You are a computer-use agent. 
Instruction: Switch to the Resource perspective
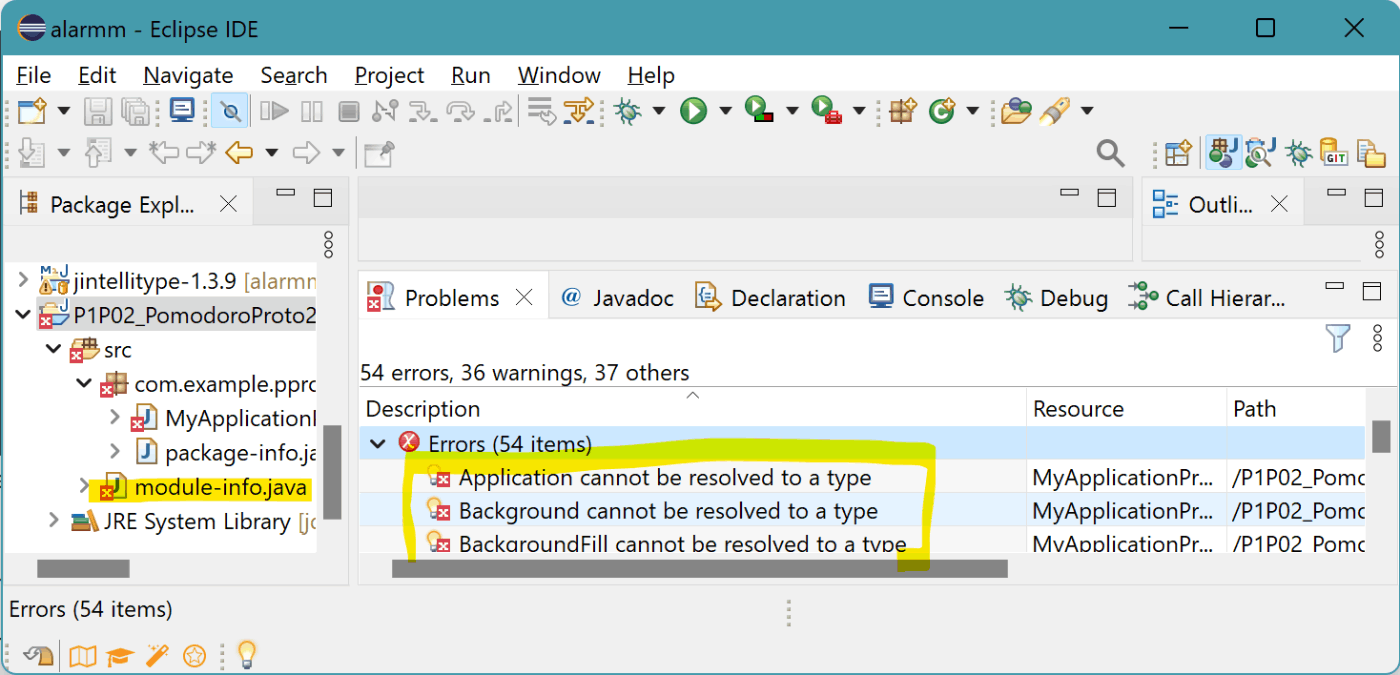[x=1372, y=153]
